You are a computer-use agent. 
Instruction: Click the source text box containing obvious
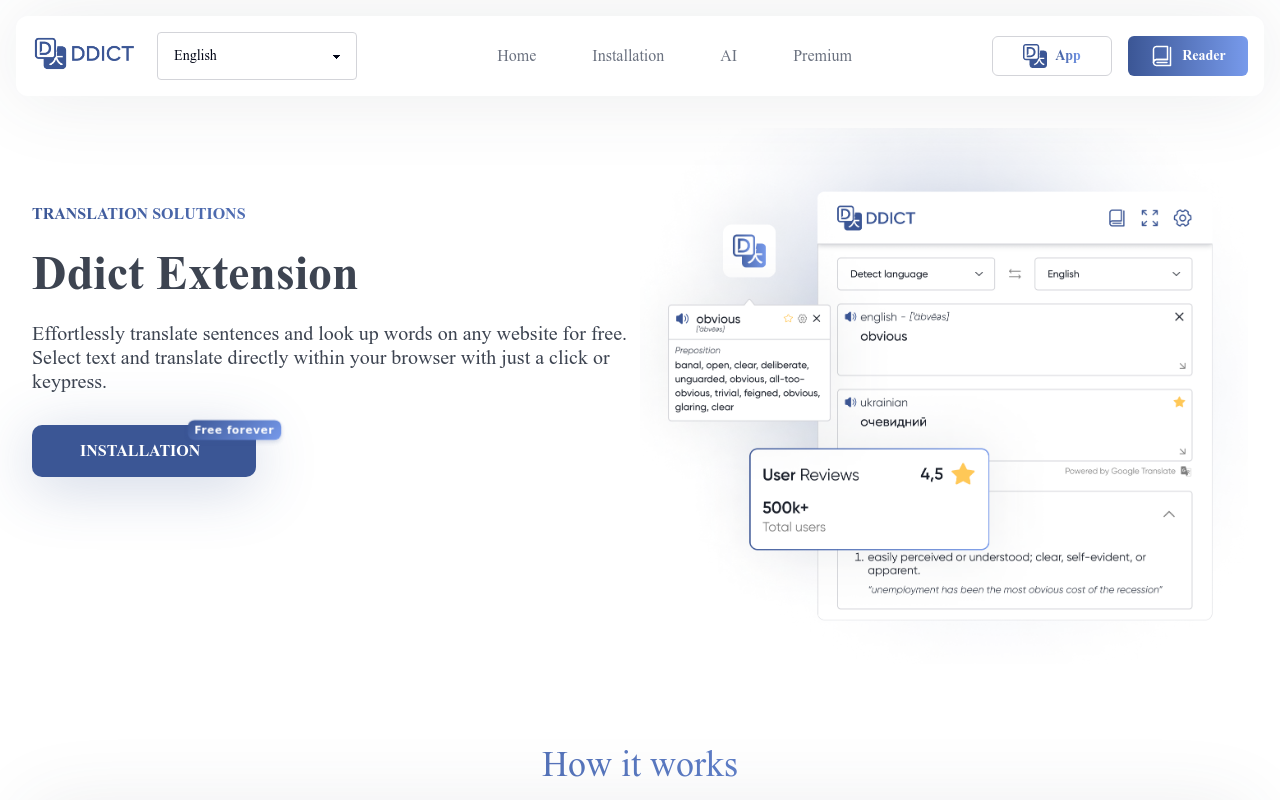click(x=1015, y=340)
